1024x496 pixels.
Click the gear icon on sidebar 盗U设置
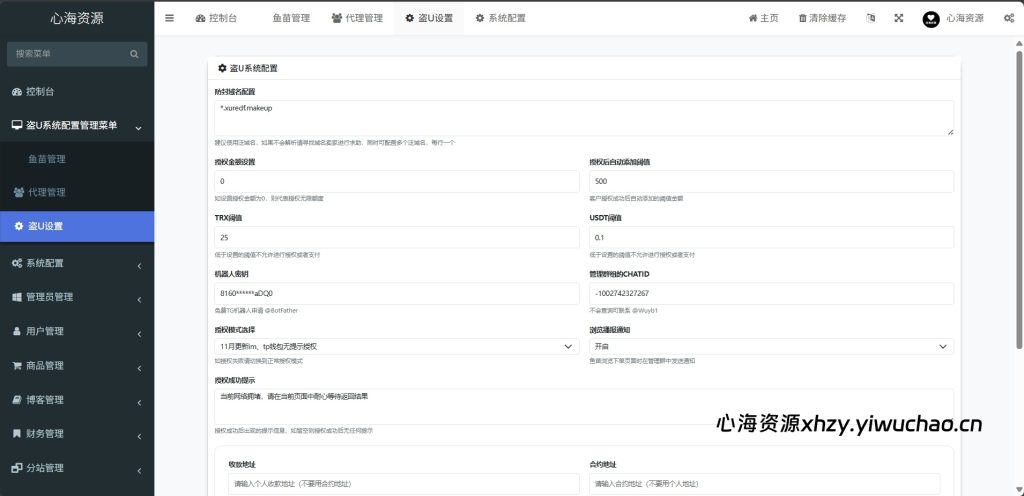[x=19, y=226]
